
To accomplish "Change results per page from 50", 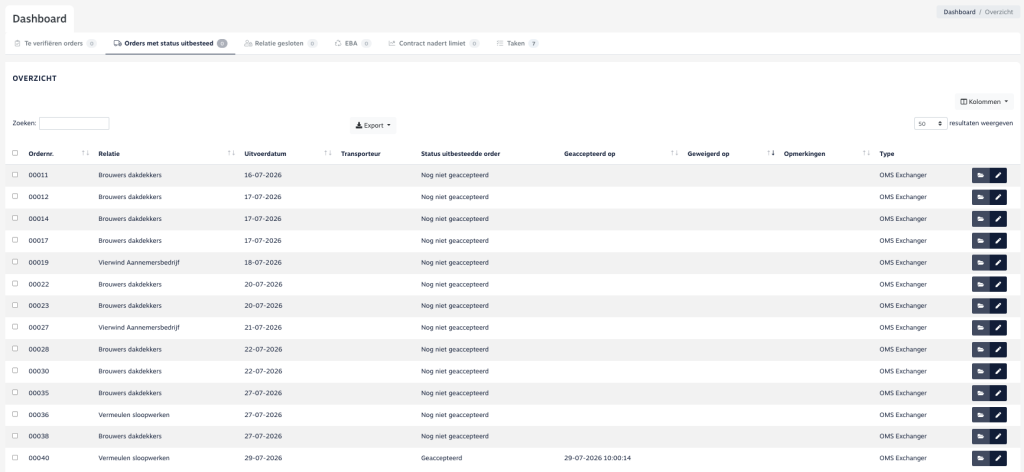I will [931, 123].
